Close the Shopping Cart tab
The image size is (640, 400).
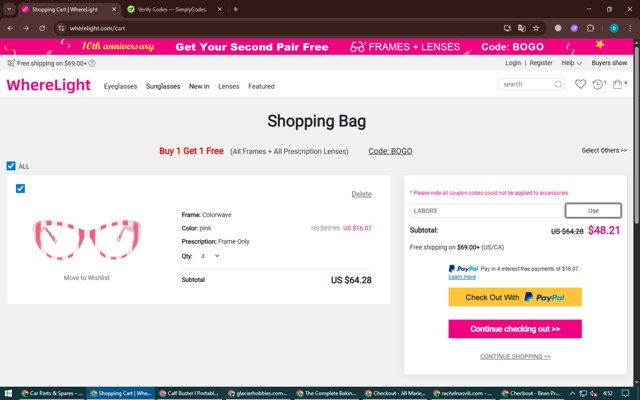114,9
